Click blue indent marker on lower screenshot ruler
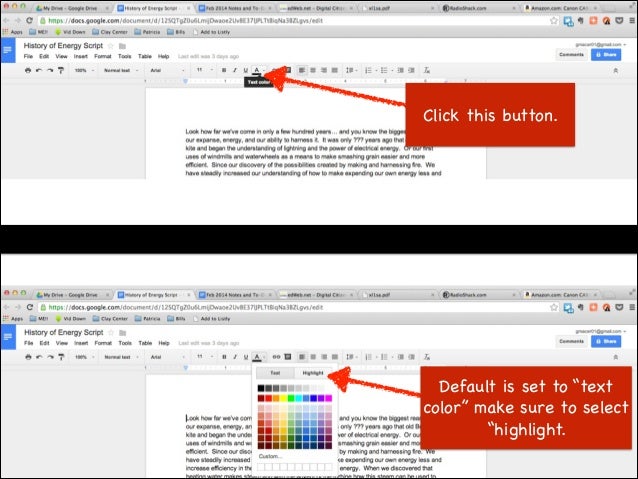Image resolution: width=638 pixels, height=479 pixels. coord(186,367)
